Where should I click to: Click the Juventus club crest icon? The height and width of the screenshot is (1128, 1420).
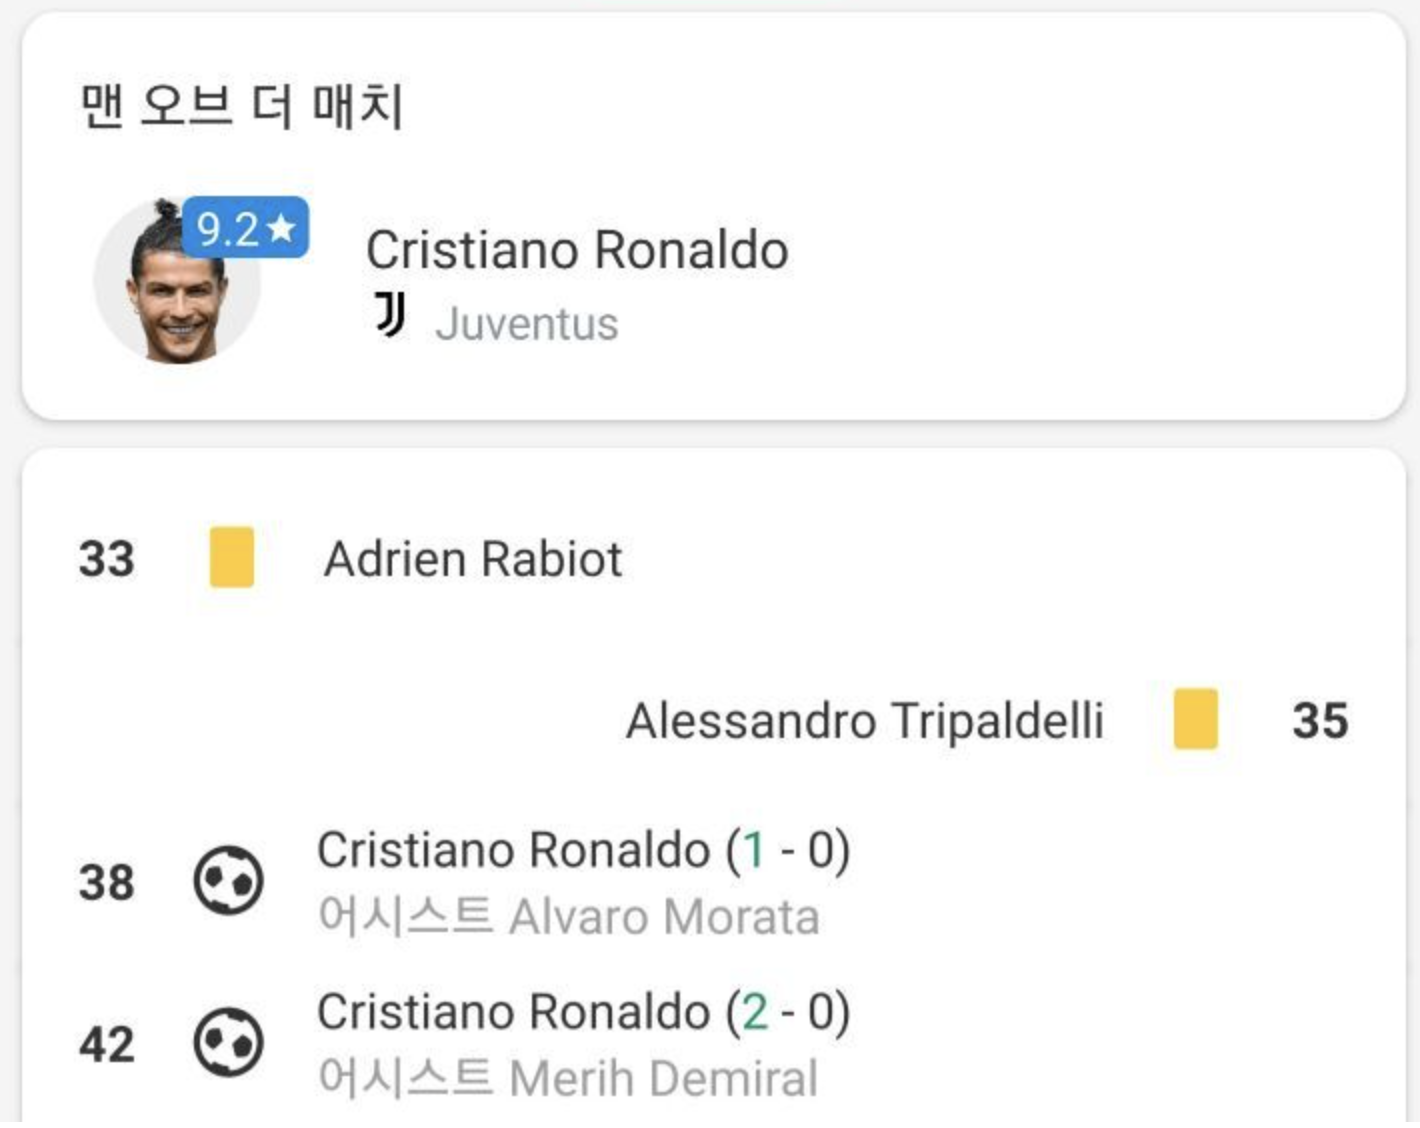click(x=390, y=315)
